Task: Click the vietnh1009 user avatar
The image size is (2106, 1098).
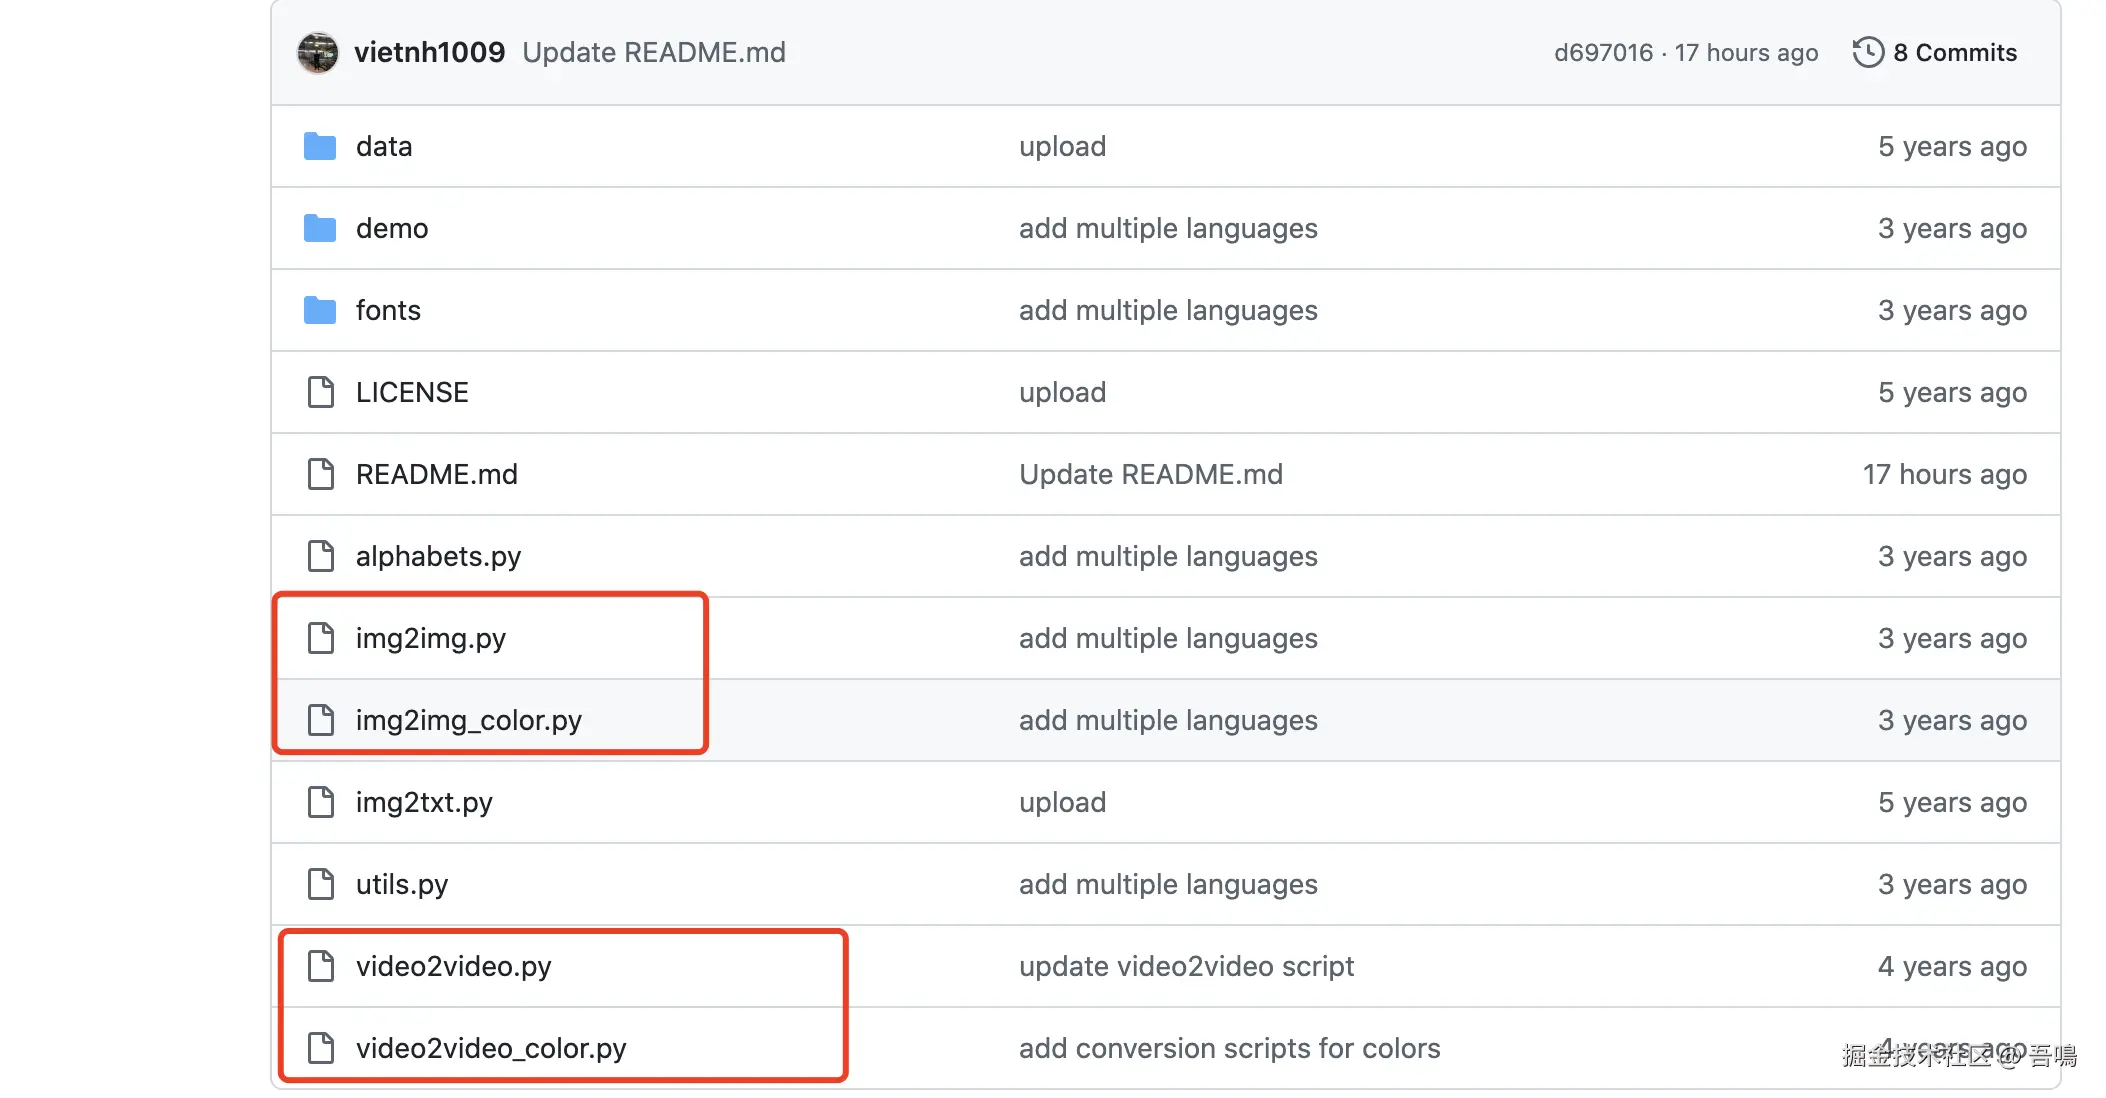Action: [x=318, y=52]
